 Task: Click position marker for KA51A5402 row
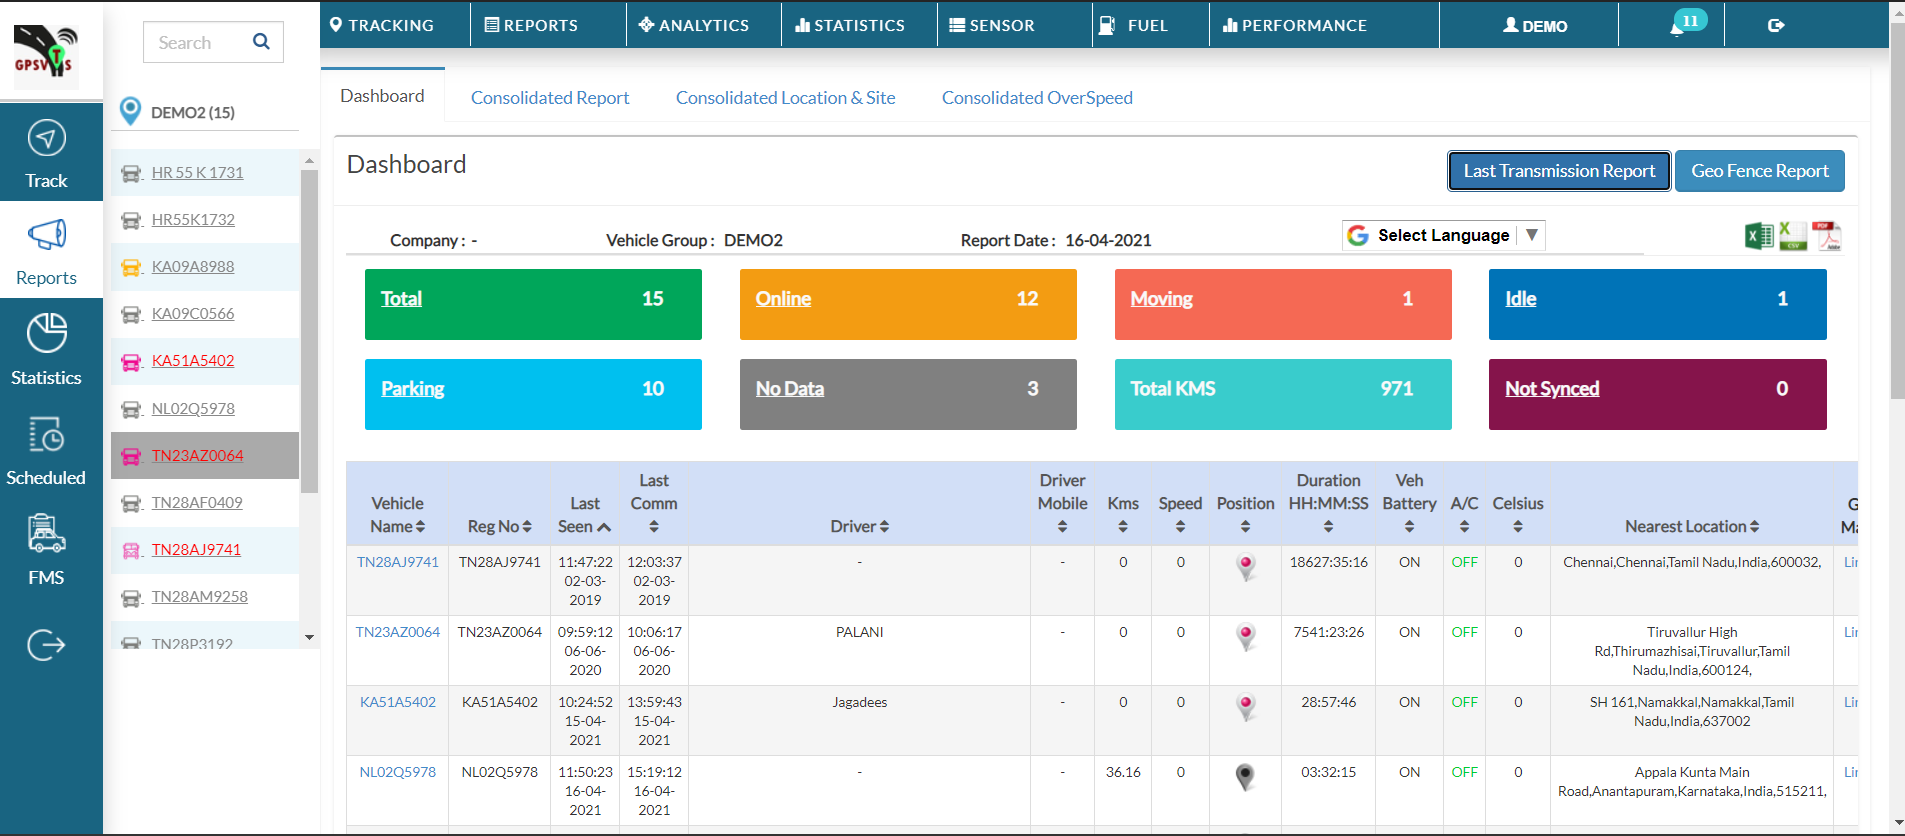pos(1246,707)
